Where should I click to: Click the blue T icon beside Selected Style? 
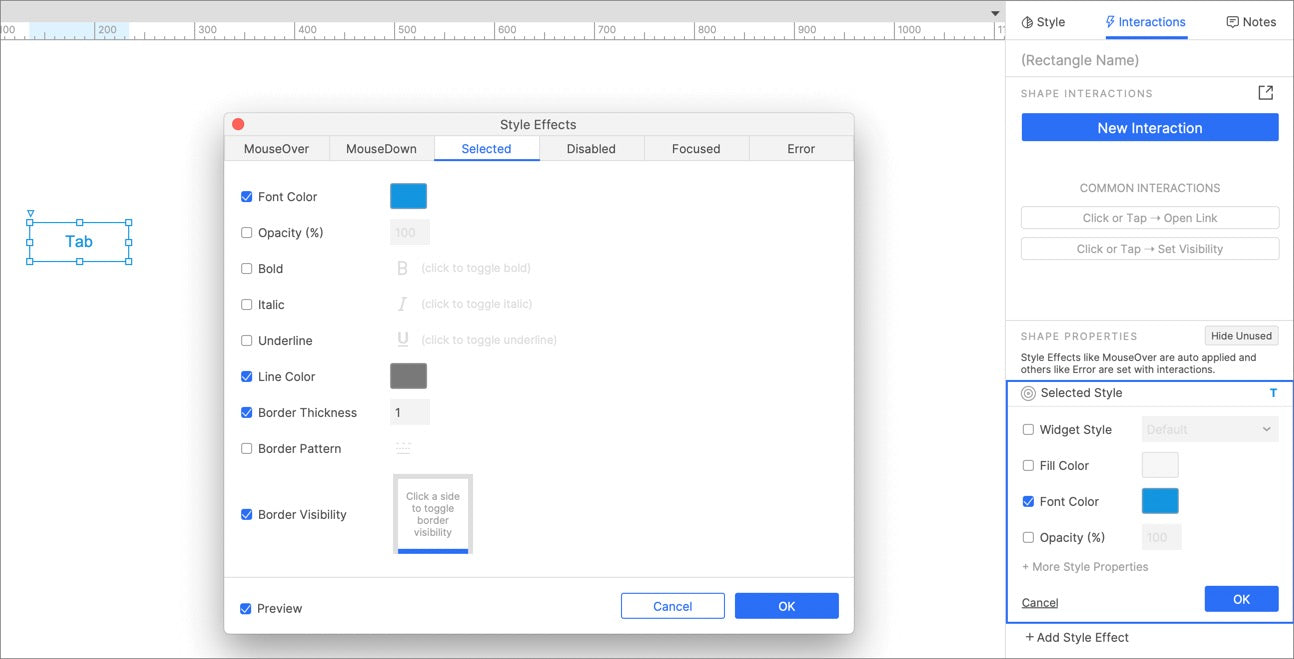coord(1273,393)
